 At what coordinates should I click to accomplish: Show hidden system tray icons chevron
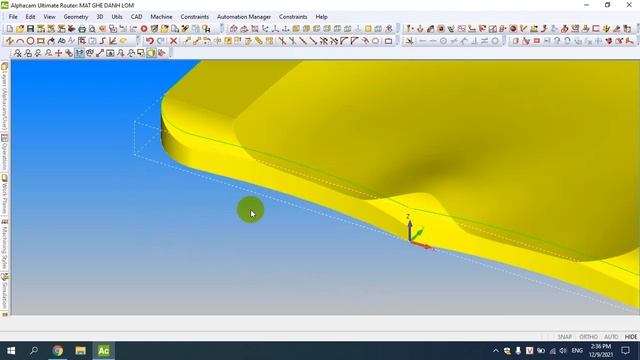point(496,351)
